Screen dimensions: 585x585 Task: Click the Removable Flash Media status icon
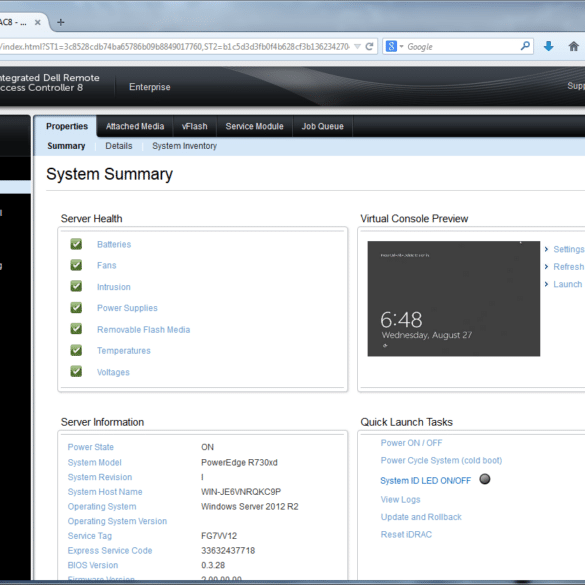coord(76,329)
